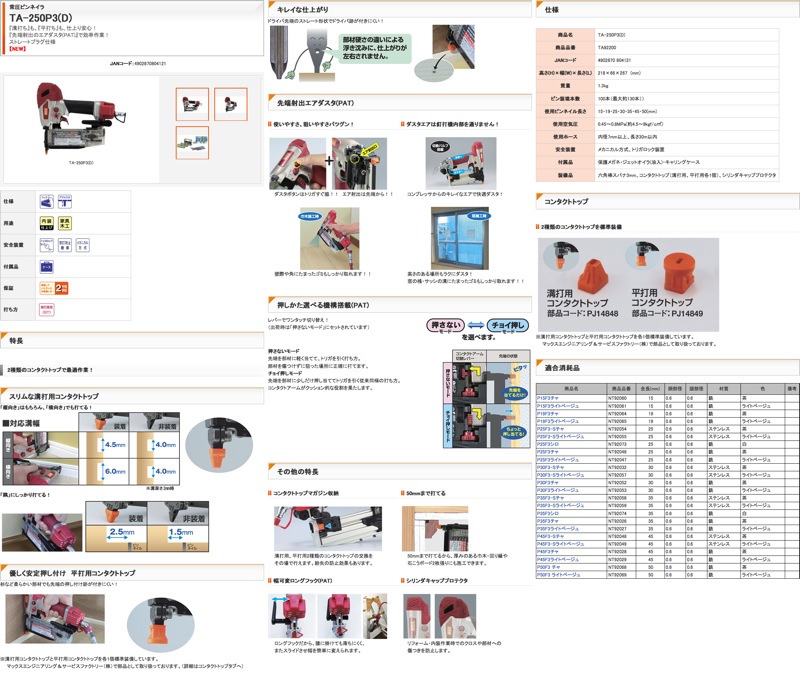Open the product link in the NT92061 row

coord(558,406)
